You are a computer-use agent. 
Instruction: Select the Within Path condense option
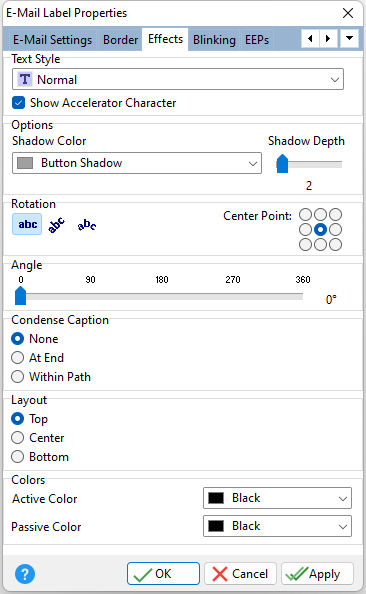(17, 377)
